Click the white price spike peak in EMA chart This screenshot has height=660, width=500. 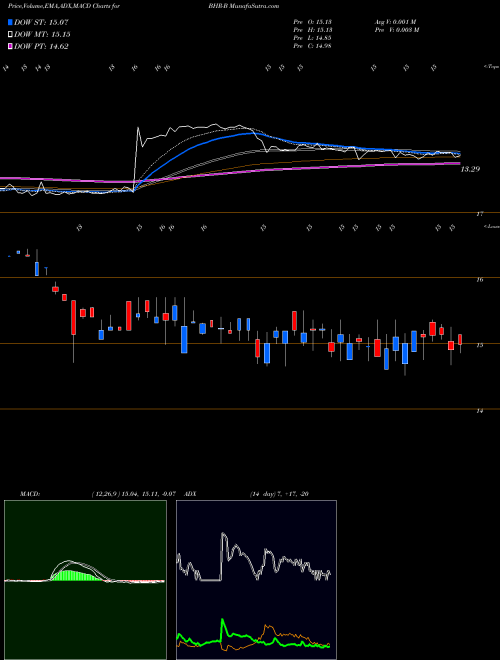point(138,128)
